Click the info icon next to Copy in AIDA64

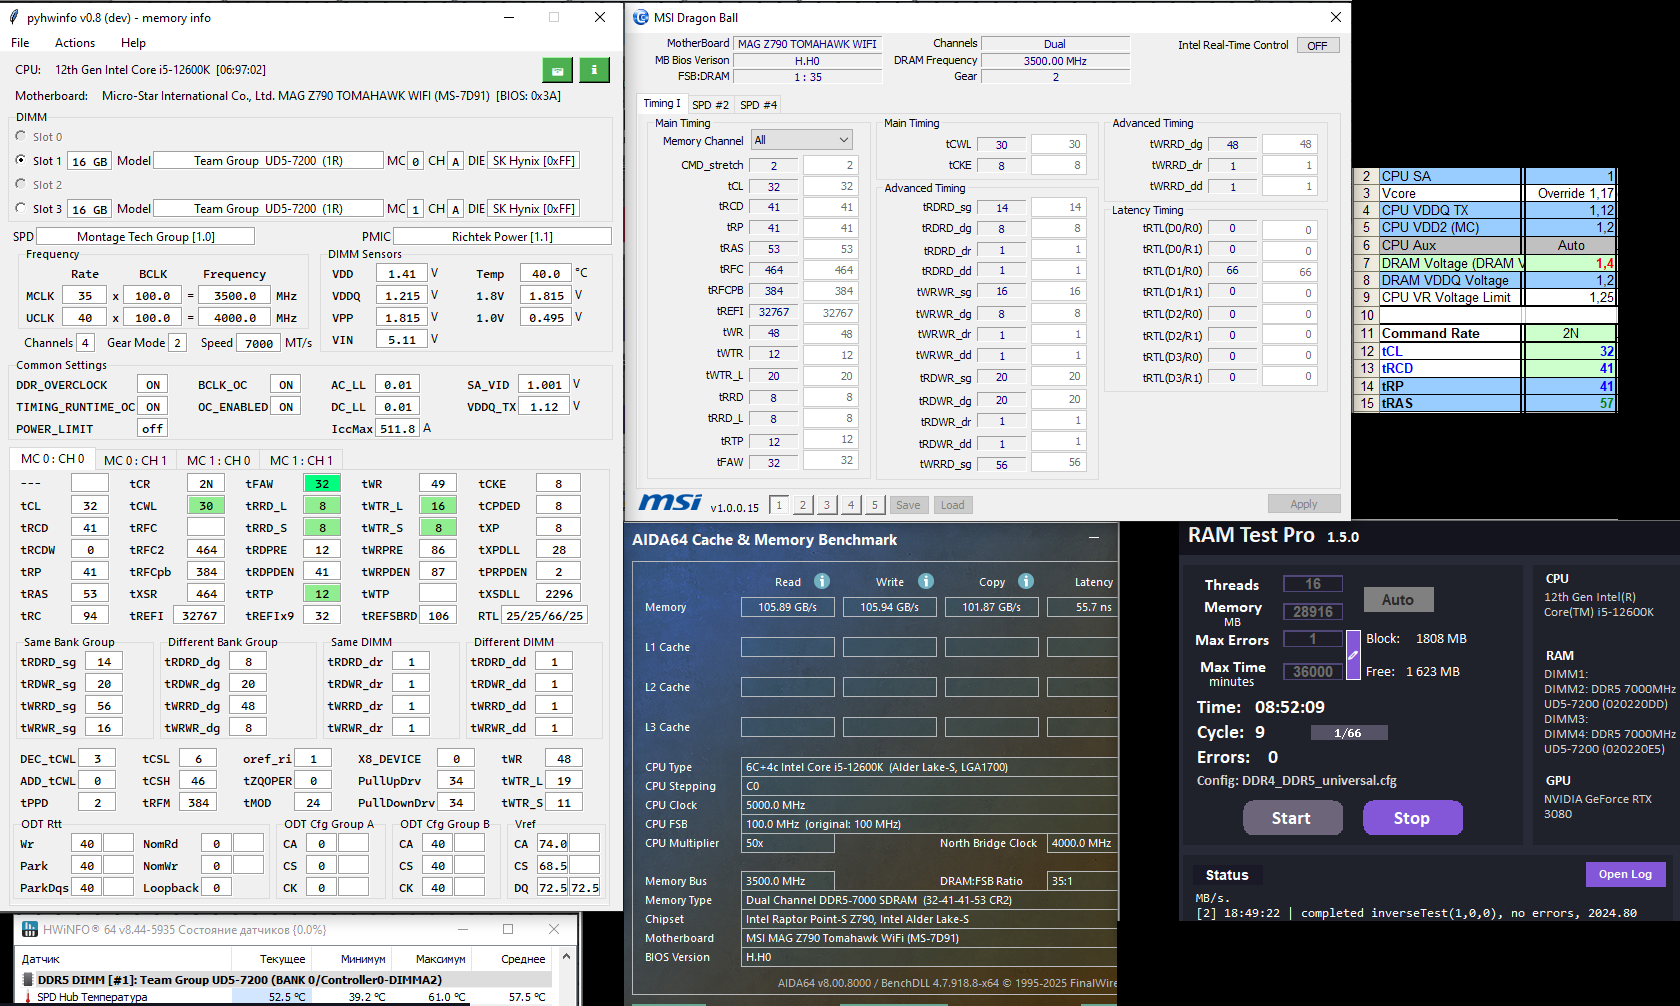(x=1026, y=581)
